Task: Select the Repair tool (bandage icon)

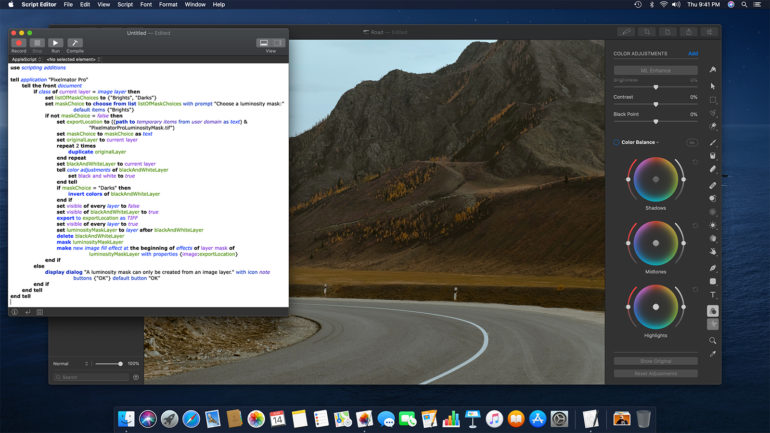Action: pyautogui.click(x=713, y=186)
